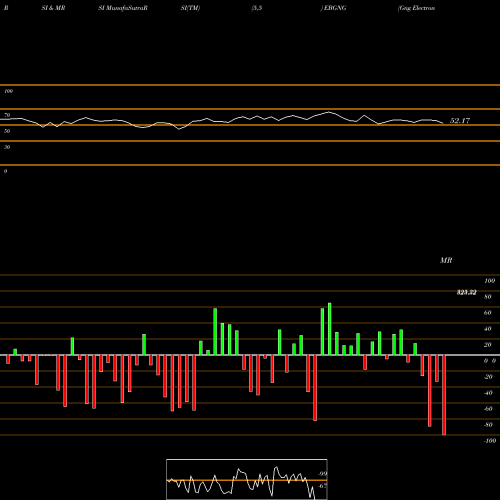Click MR axis '0 0' zero label
The image size is (500, 500).
490,361
